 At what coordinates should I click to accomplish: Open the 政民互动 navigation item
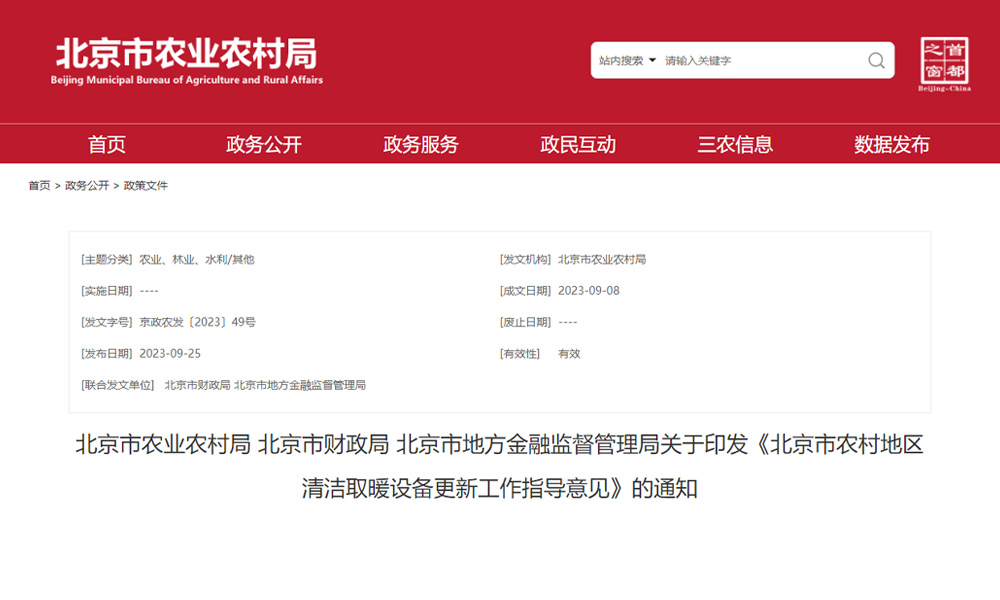click(x=578, y=144)
